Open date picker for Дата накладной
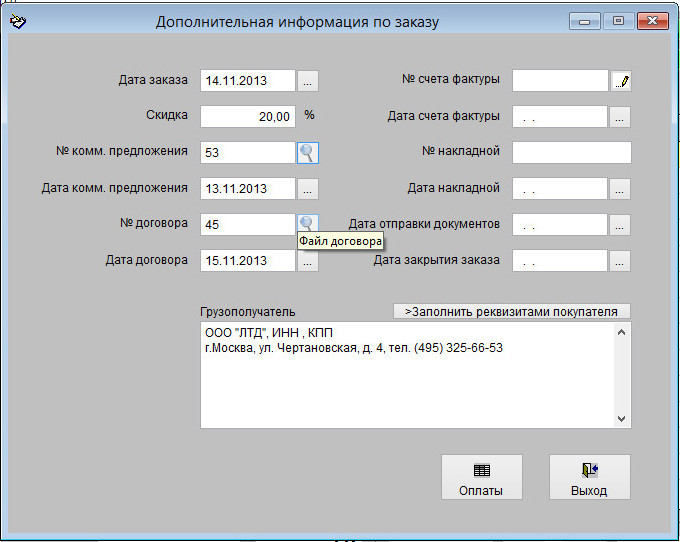 click(x=620, y=189)
